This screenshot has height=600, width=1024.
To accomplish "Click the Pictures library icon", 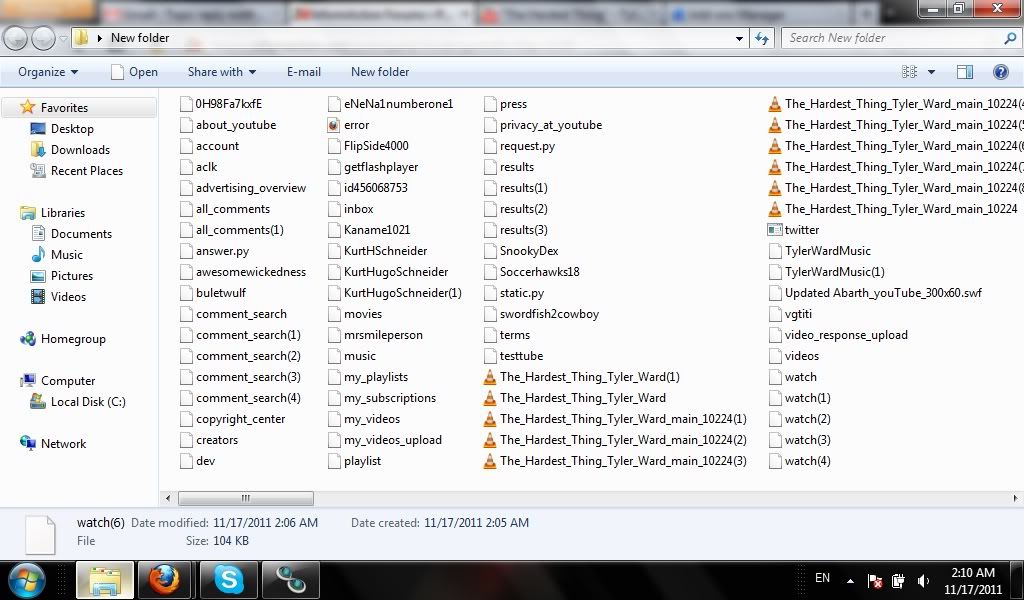I will click(x=38, y=276).
